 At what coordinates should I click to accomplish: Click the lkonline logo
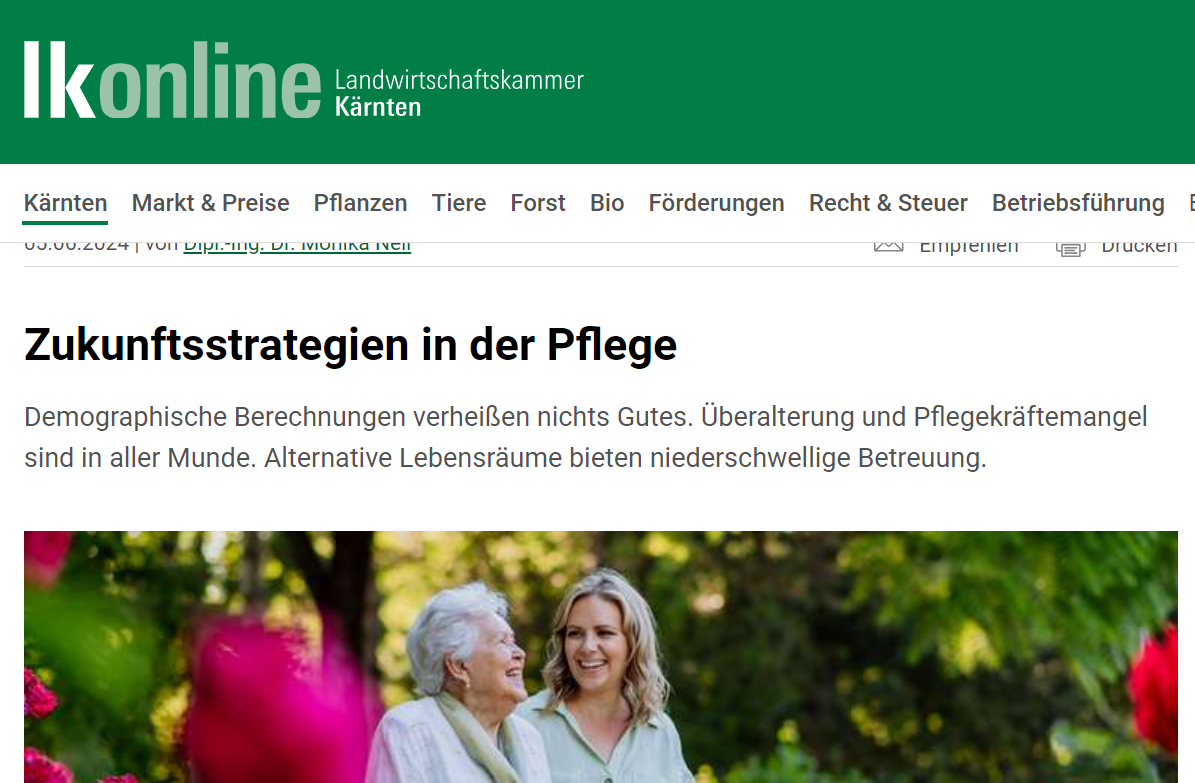172,80
